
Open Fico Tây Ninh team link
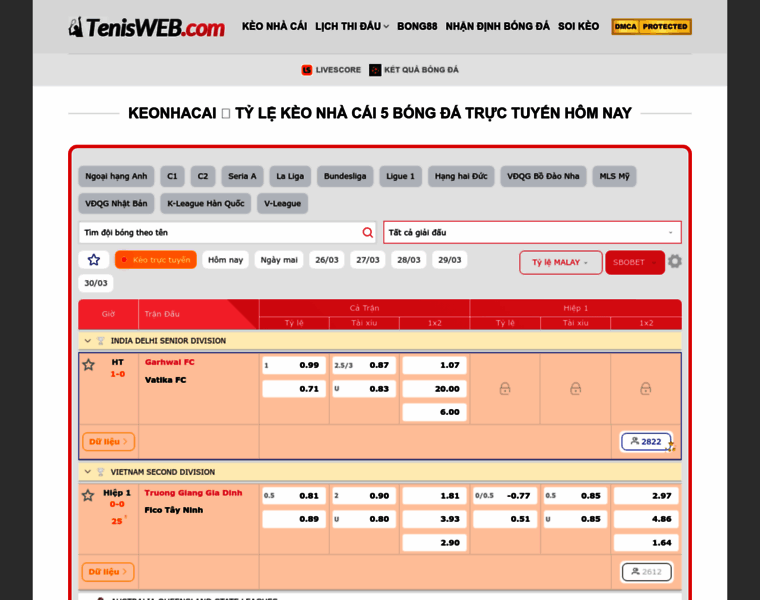coord(174,510)
